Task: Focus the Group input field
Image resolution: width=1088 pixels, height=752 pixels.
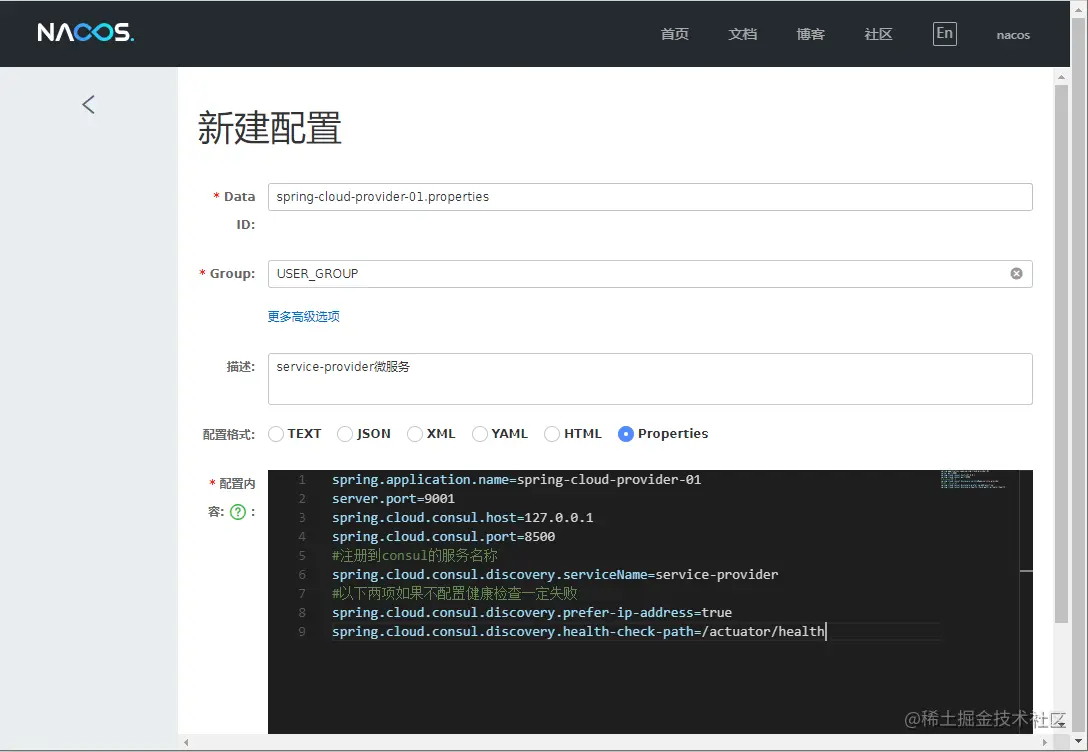Action: pos(650,274)
